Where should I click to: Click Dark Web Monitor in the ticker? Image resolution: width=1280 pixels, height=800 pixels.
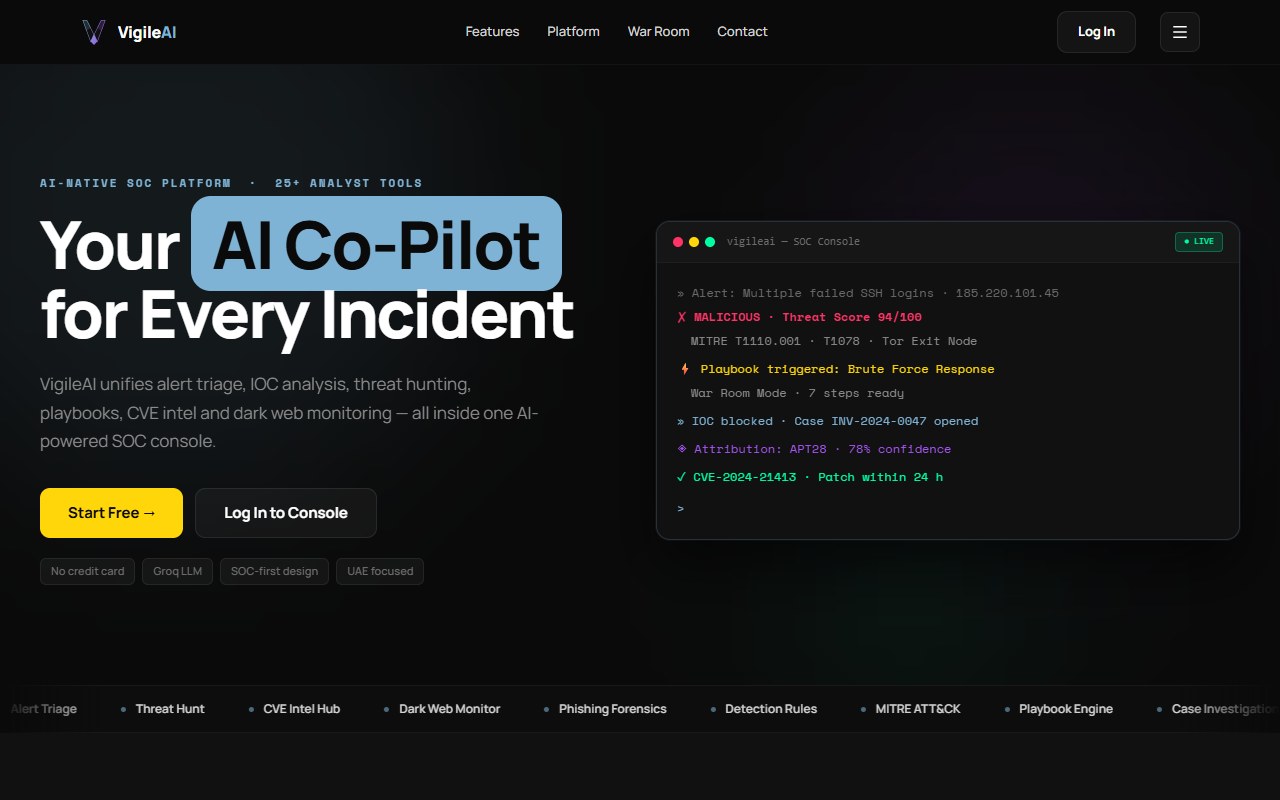(450, 709)
